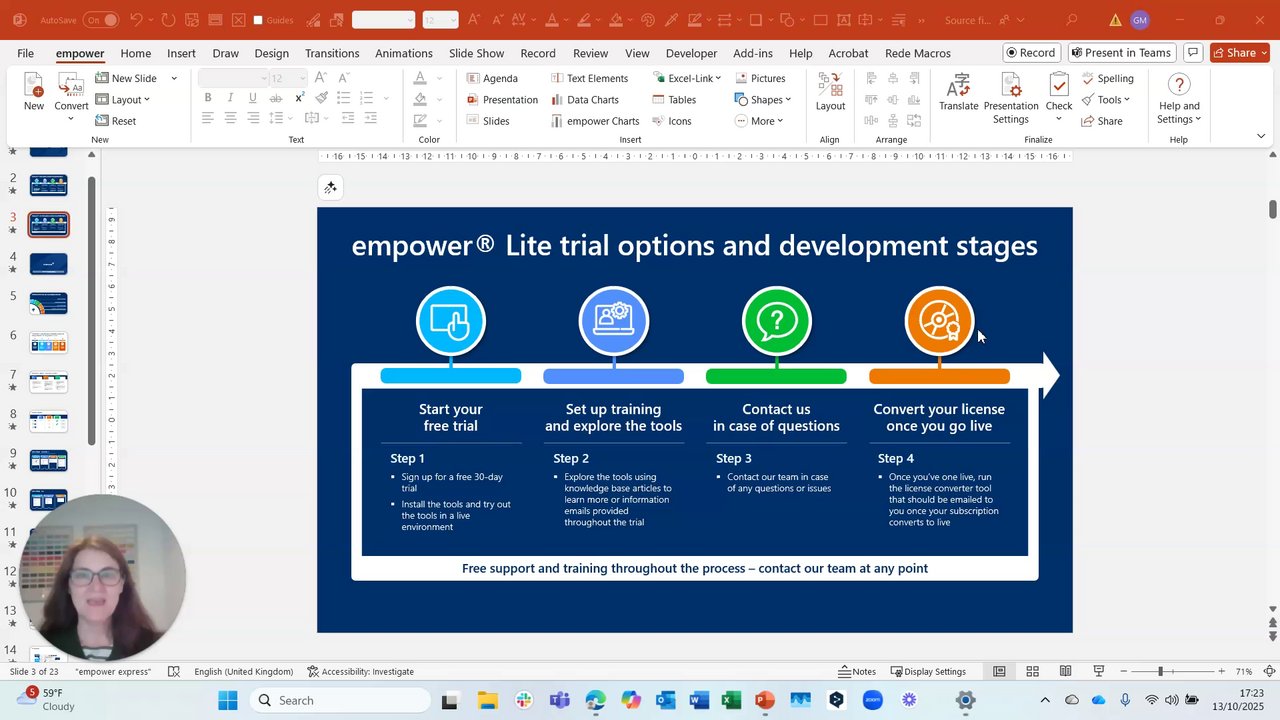
Task: Toggle Italic formatting
Action: click(x=230, y=98)
